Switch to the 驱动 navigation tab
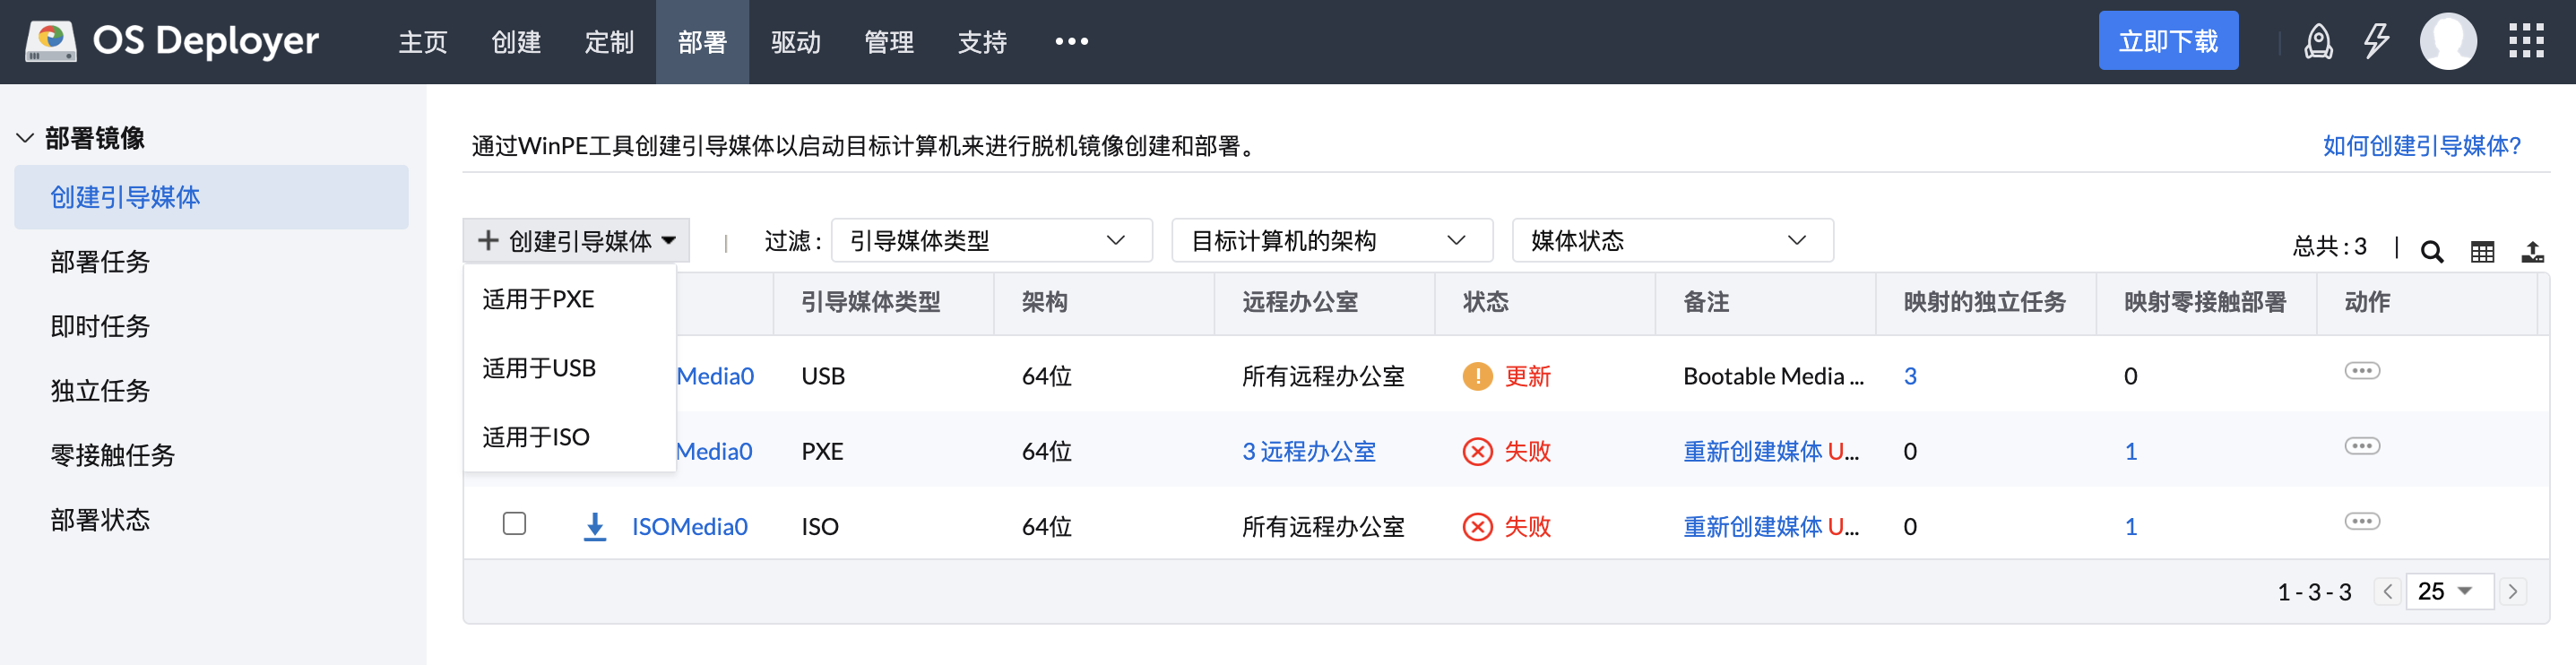Viewport: 2576px width, 665px height. [795, 42]
